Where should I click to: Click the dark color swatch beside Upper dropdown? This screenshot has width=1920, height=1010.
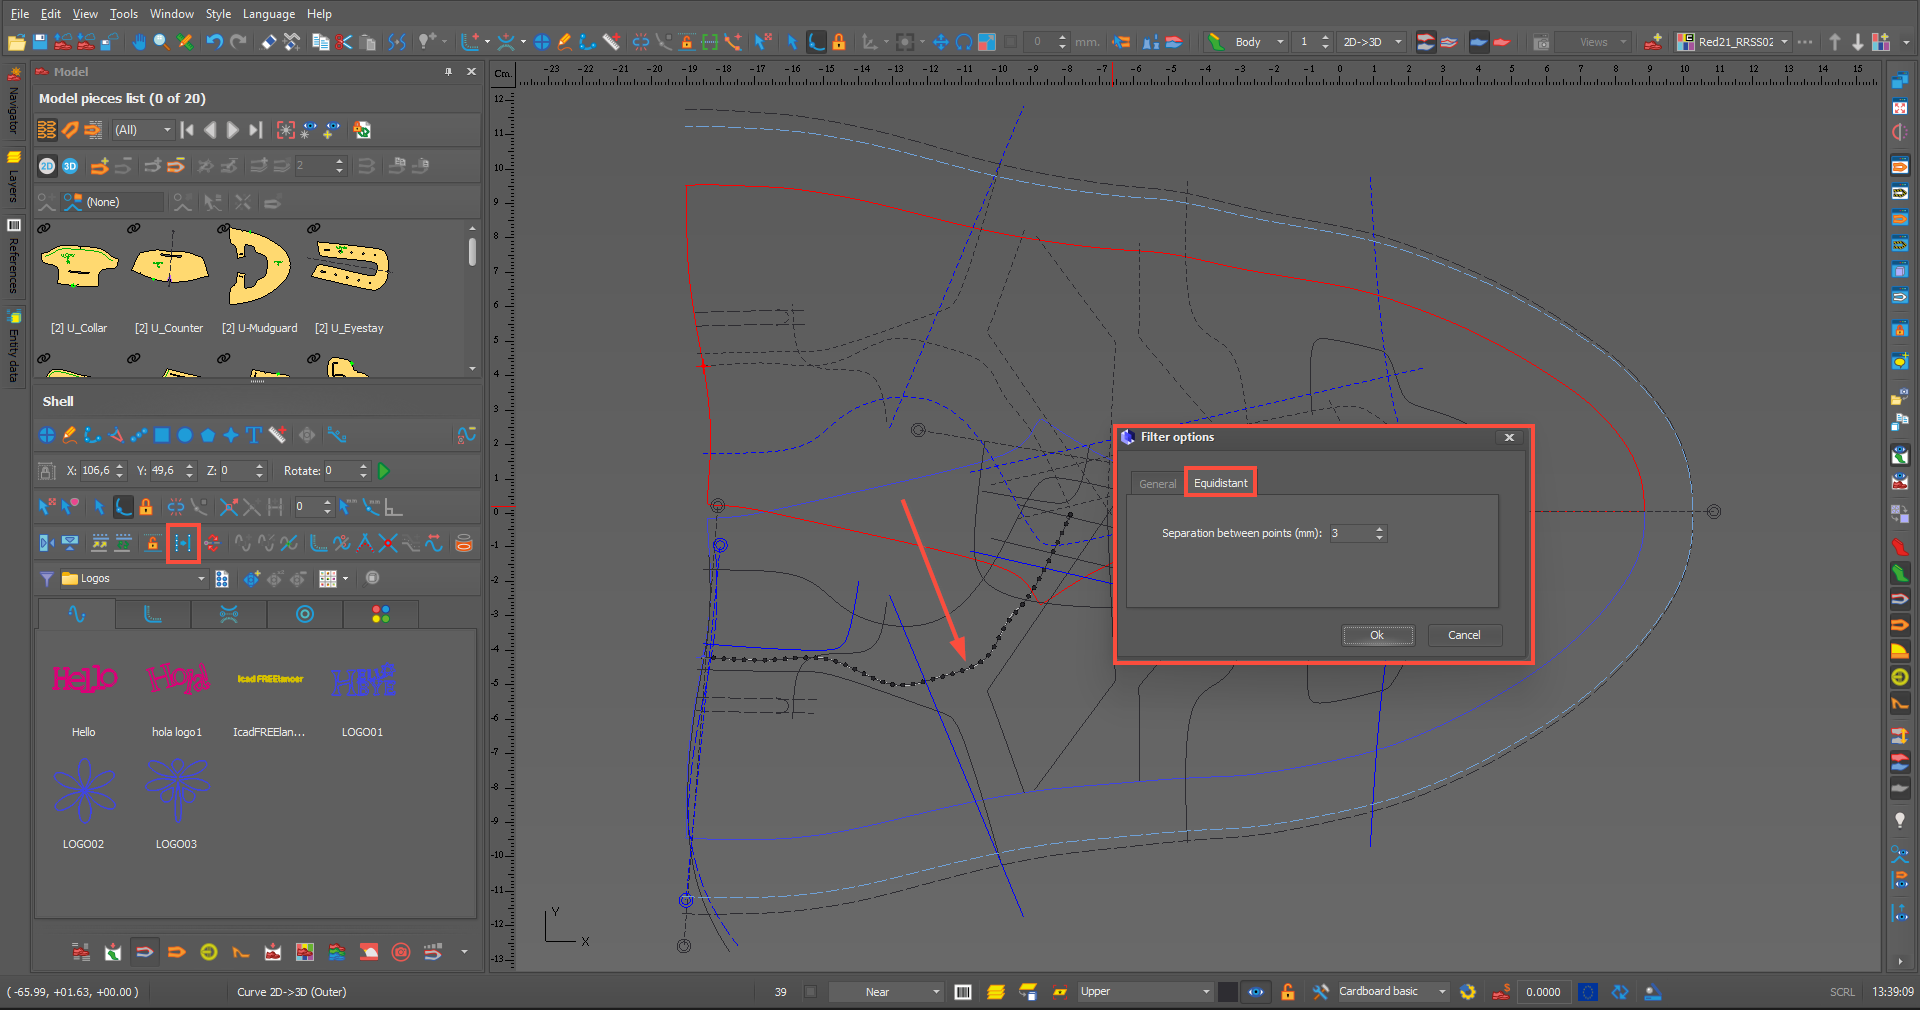(1228, 992)
